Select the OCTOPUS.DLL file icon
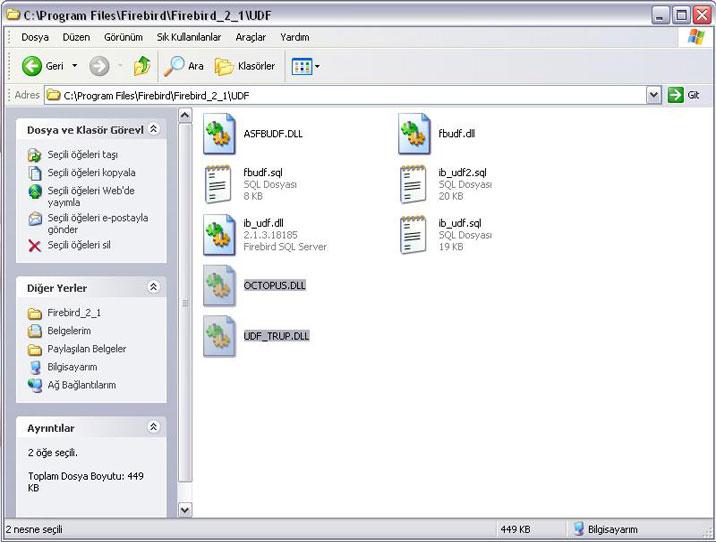The height and width of the screenshot is (542, 716). pos(219,285)
